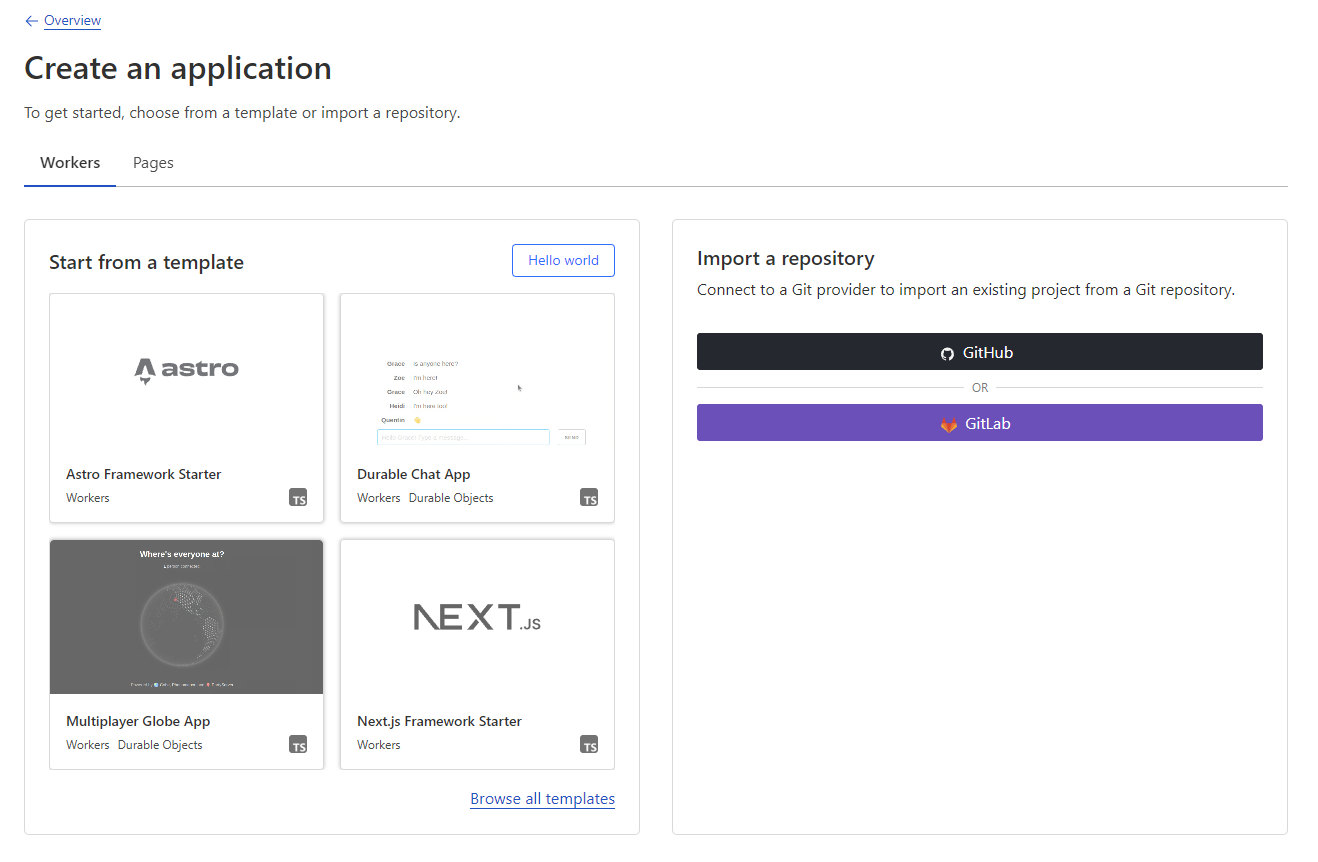
Task: Go back to the Overview page
Action: pyautogui.click(x=72, y=21)
